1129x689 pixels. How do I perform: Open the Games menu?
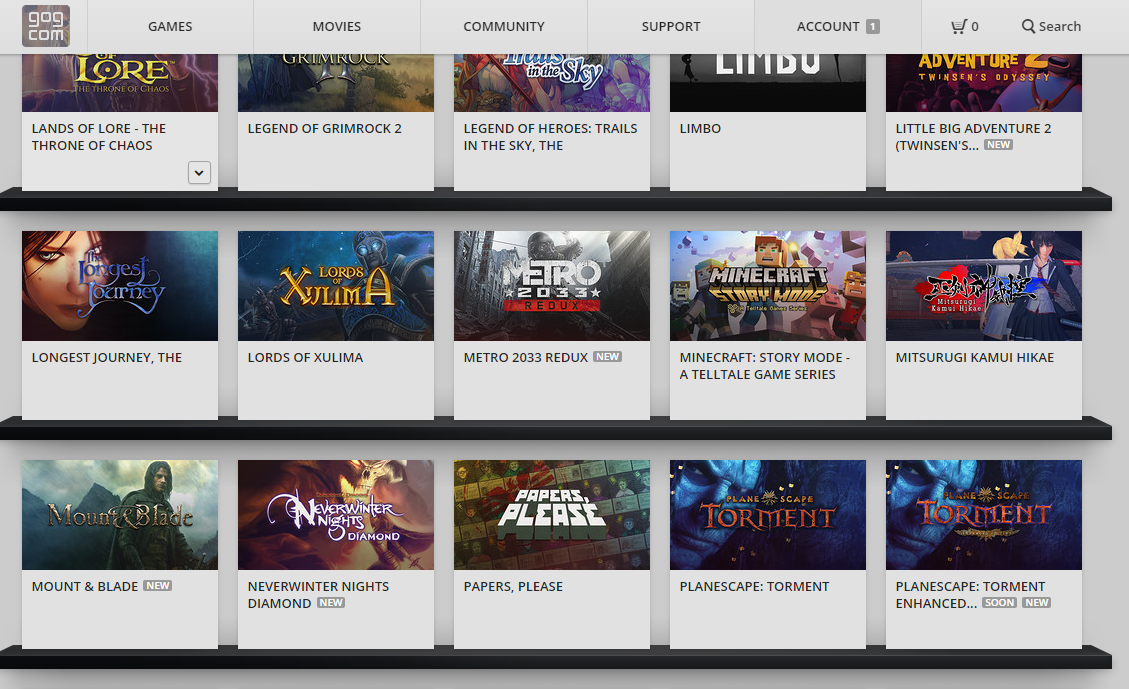pyautogui.click(x=170, y=27)
